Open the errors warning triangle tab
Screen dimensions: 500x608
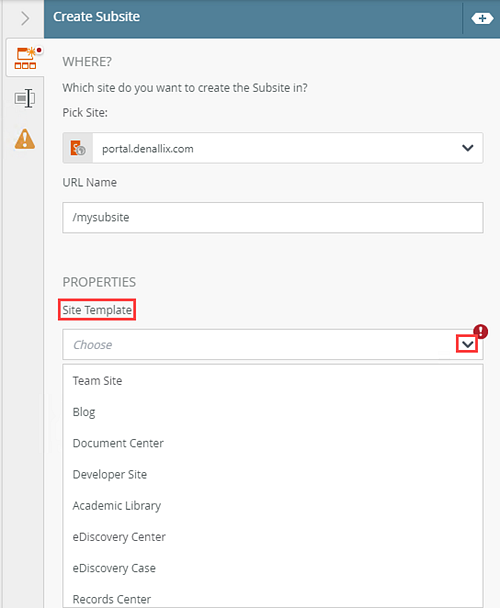pos(25,139)
